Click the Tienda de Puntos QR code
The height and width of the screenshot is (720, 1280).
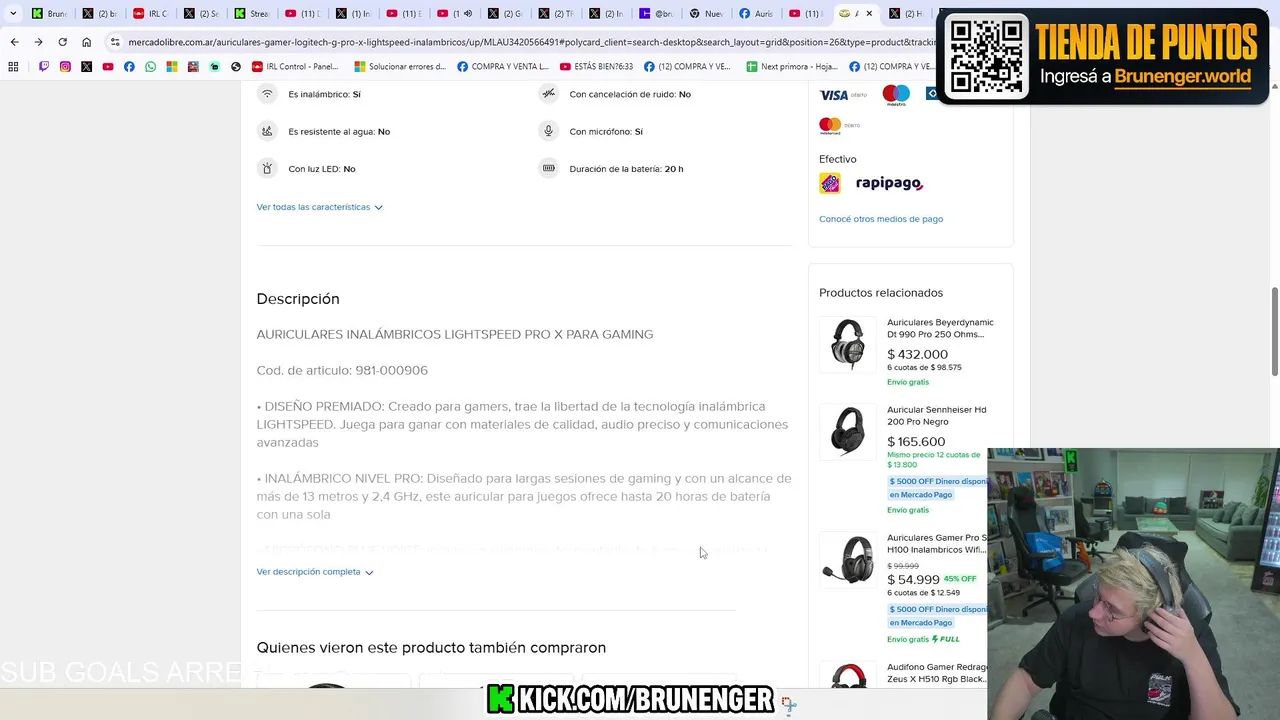pyautogui.click(x=985, y=57)
